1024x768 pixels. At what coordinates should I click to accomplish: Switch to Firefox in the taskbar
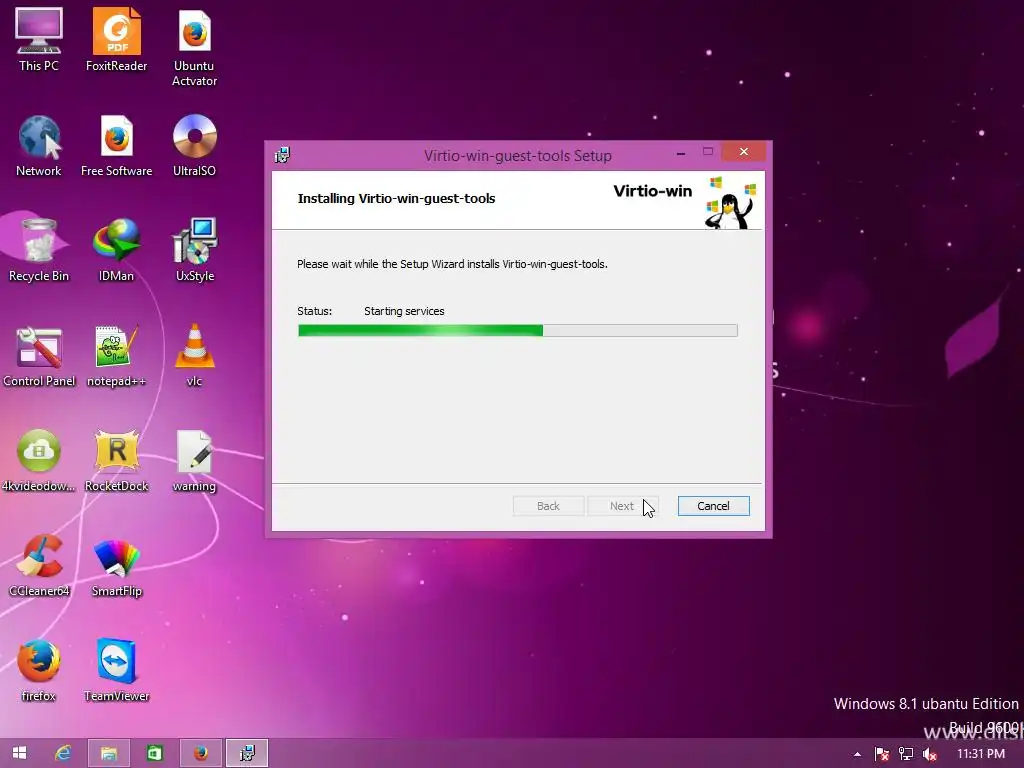[200, 753]
